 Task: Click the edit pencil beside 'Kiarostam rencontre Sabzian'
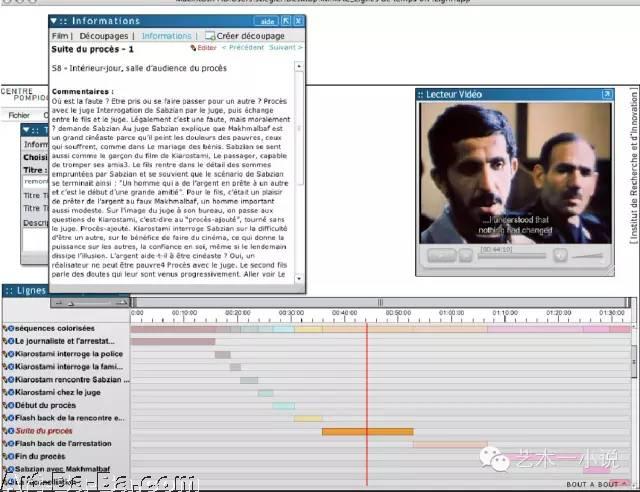point(4,380)
